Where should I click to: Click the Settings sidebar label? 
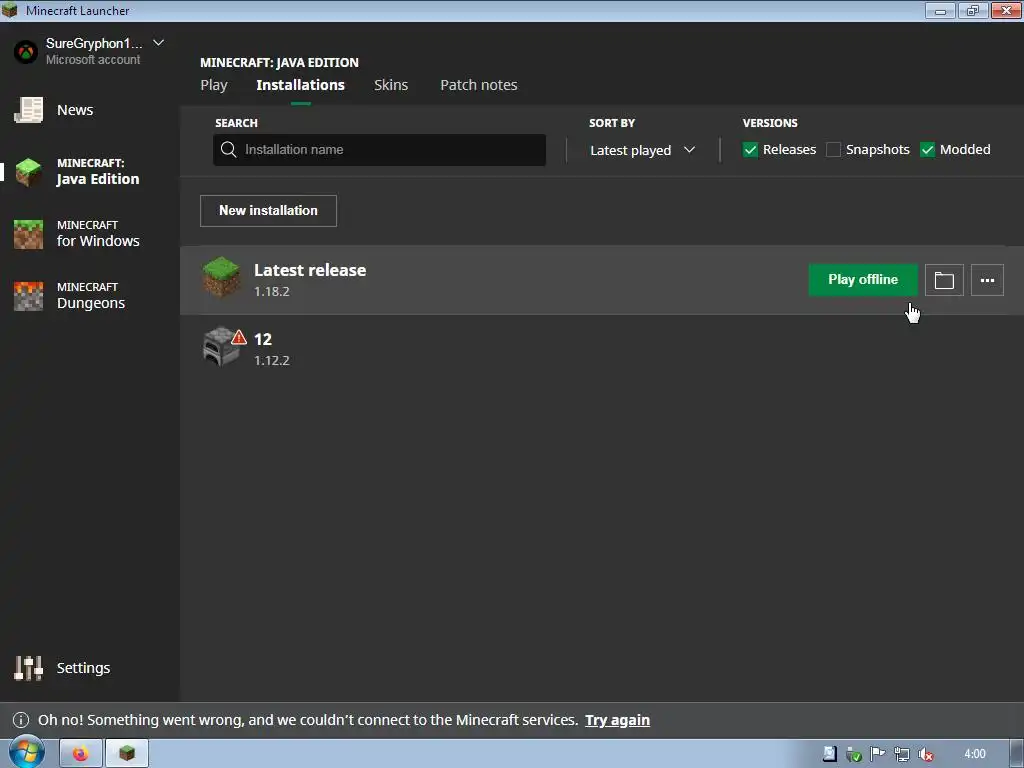point(83,667)
